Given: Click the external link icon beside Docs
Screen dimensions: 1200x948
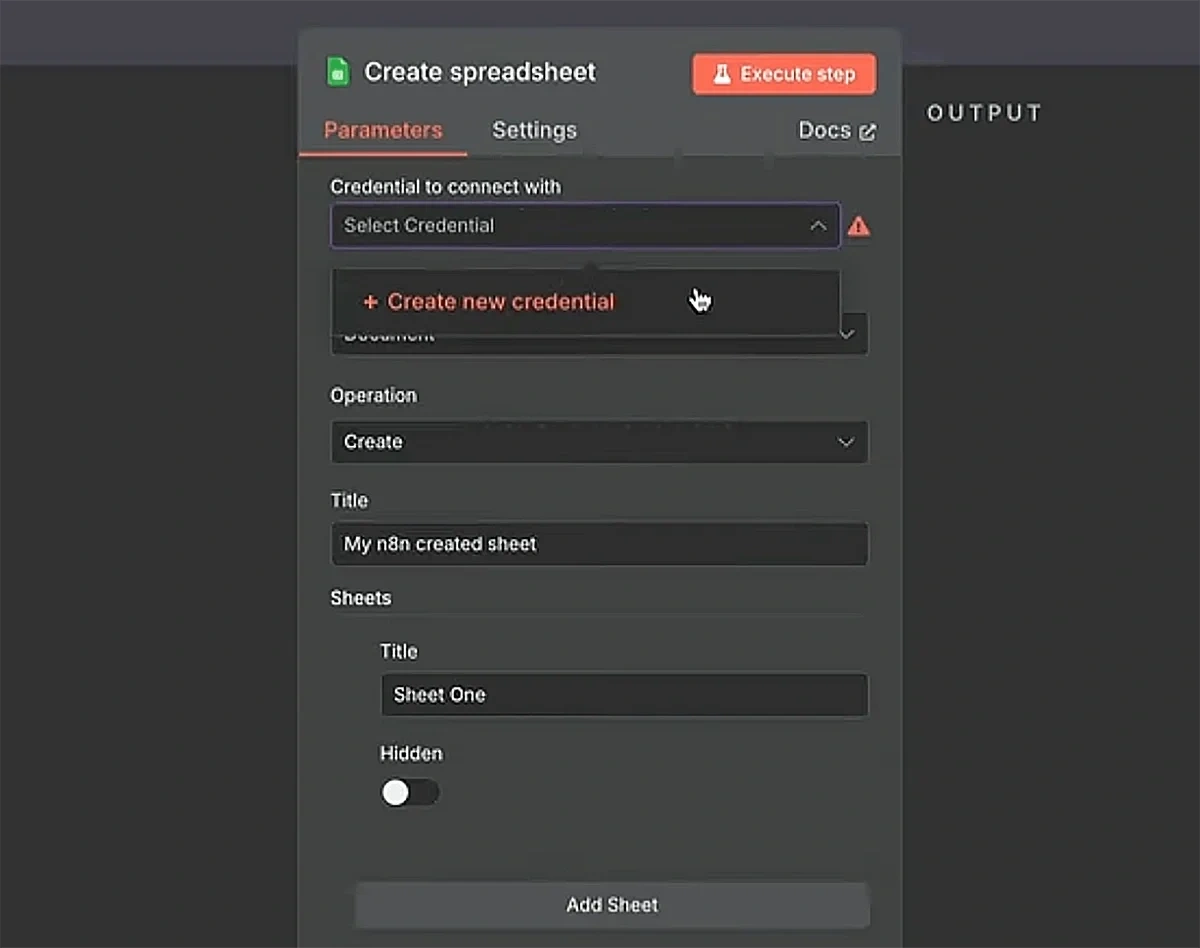Looking at the screenshot, I should tap(867, 130).
